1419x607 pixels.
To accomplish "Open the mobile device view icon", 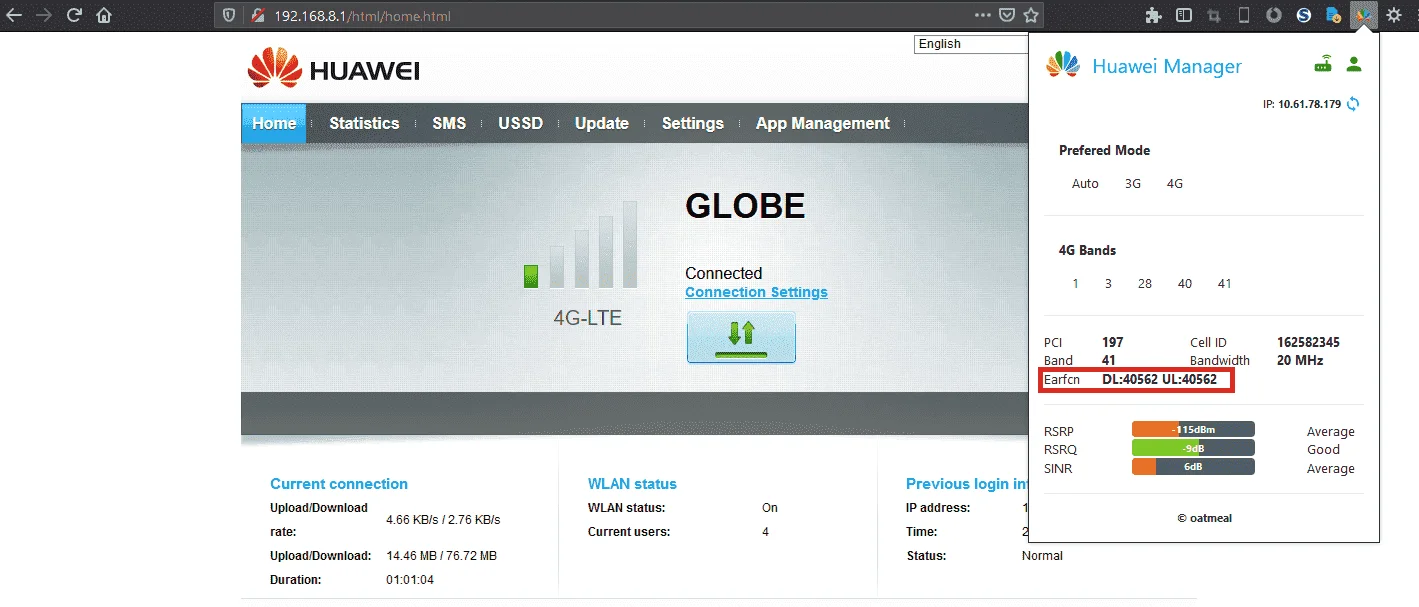I will click(x=1244, y=15).
